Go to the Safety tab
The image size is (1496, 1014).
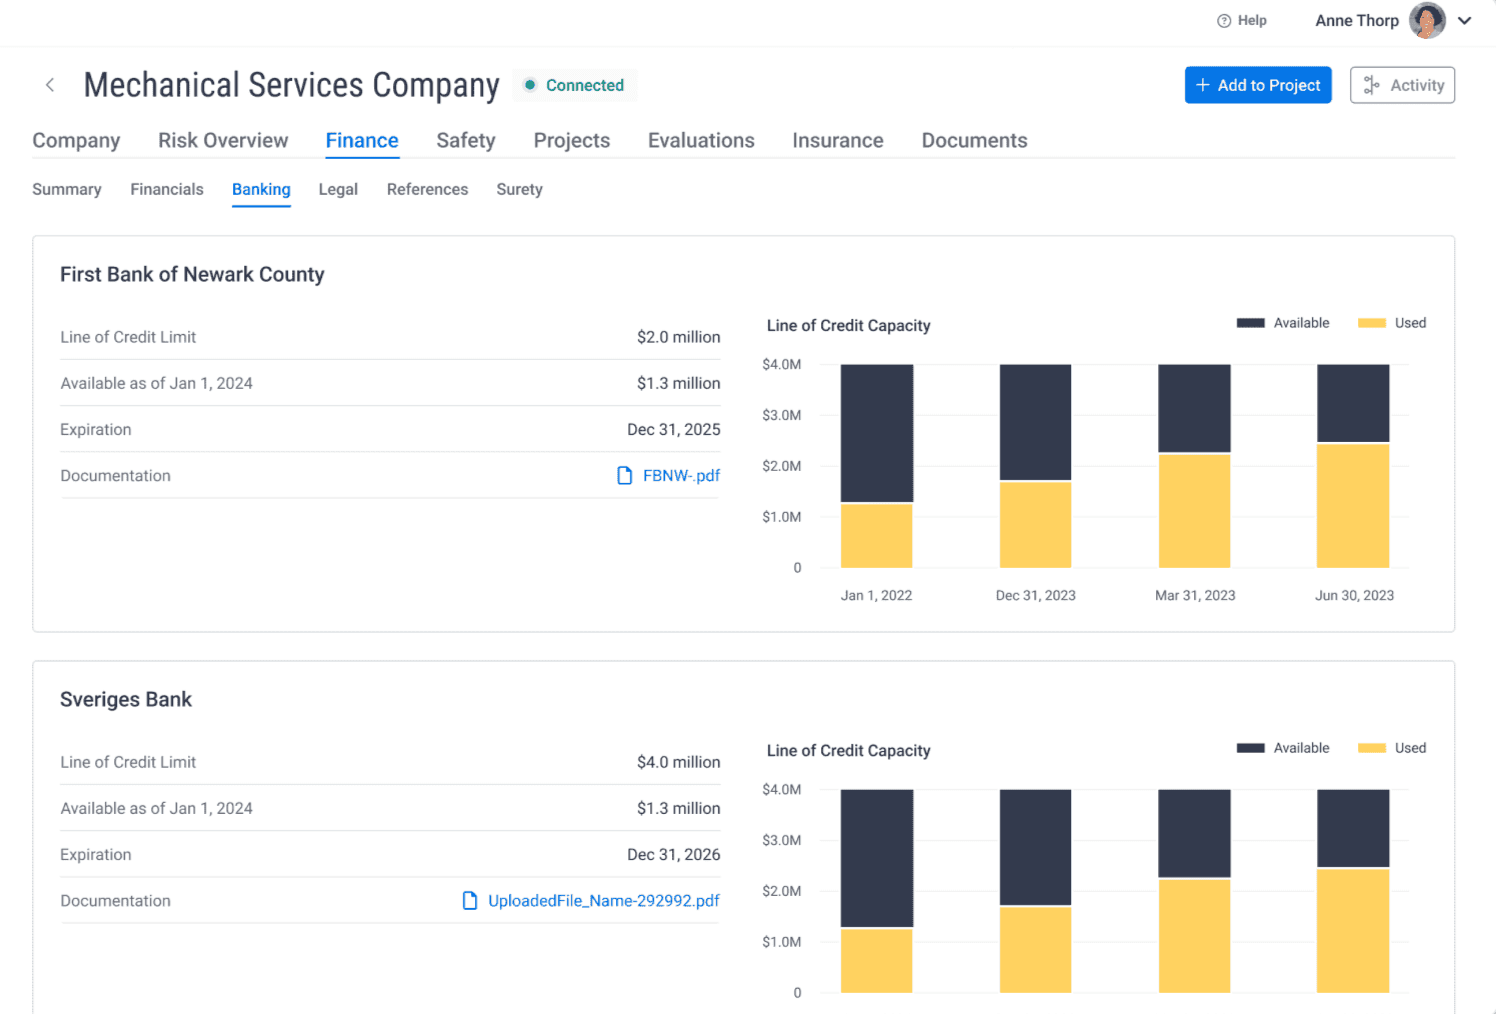point(466,141)
